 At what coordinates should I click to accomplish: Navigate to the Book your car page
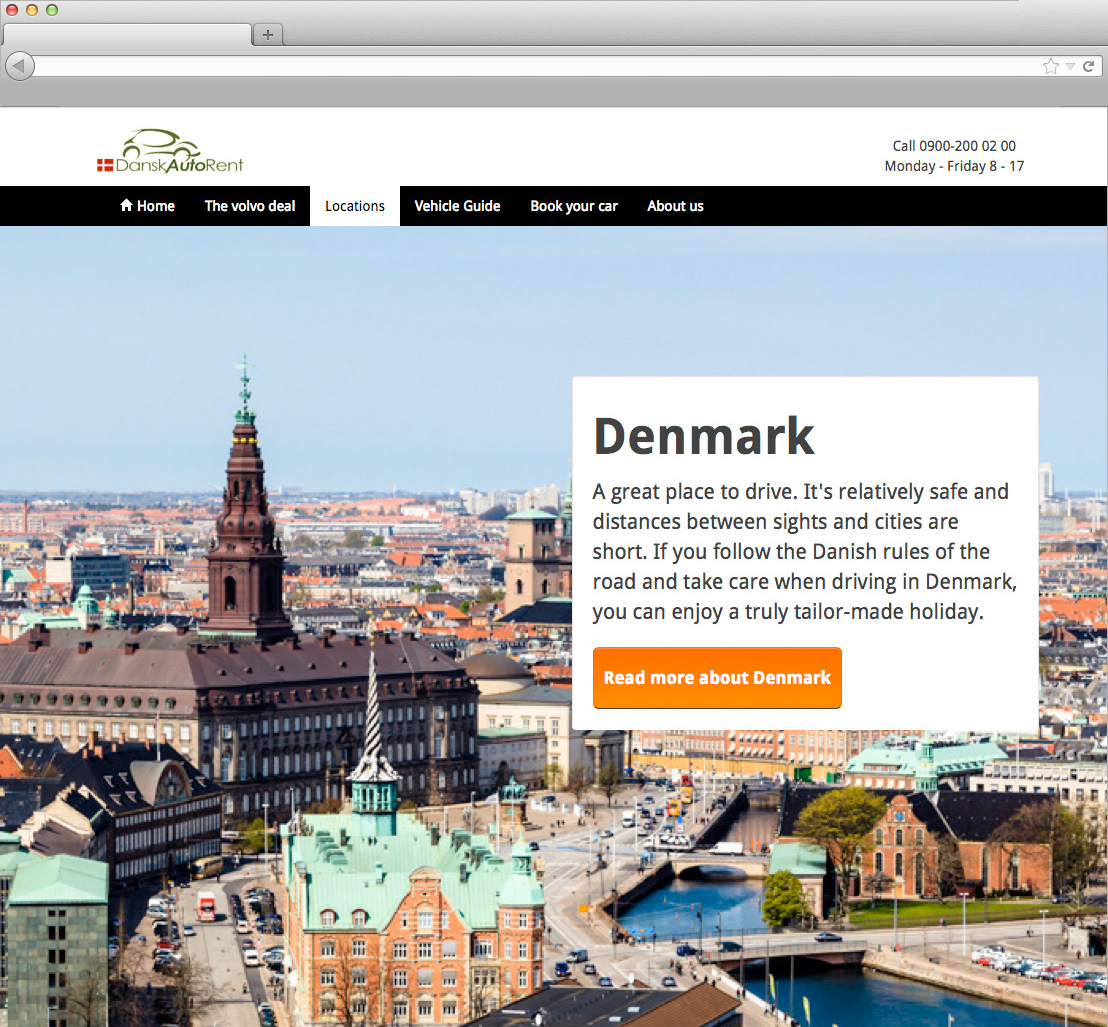click(574, 206)
